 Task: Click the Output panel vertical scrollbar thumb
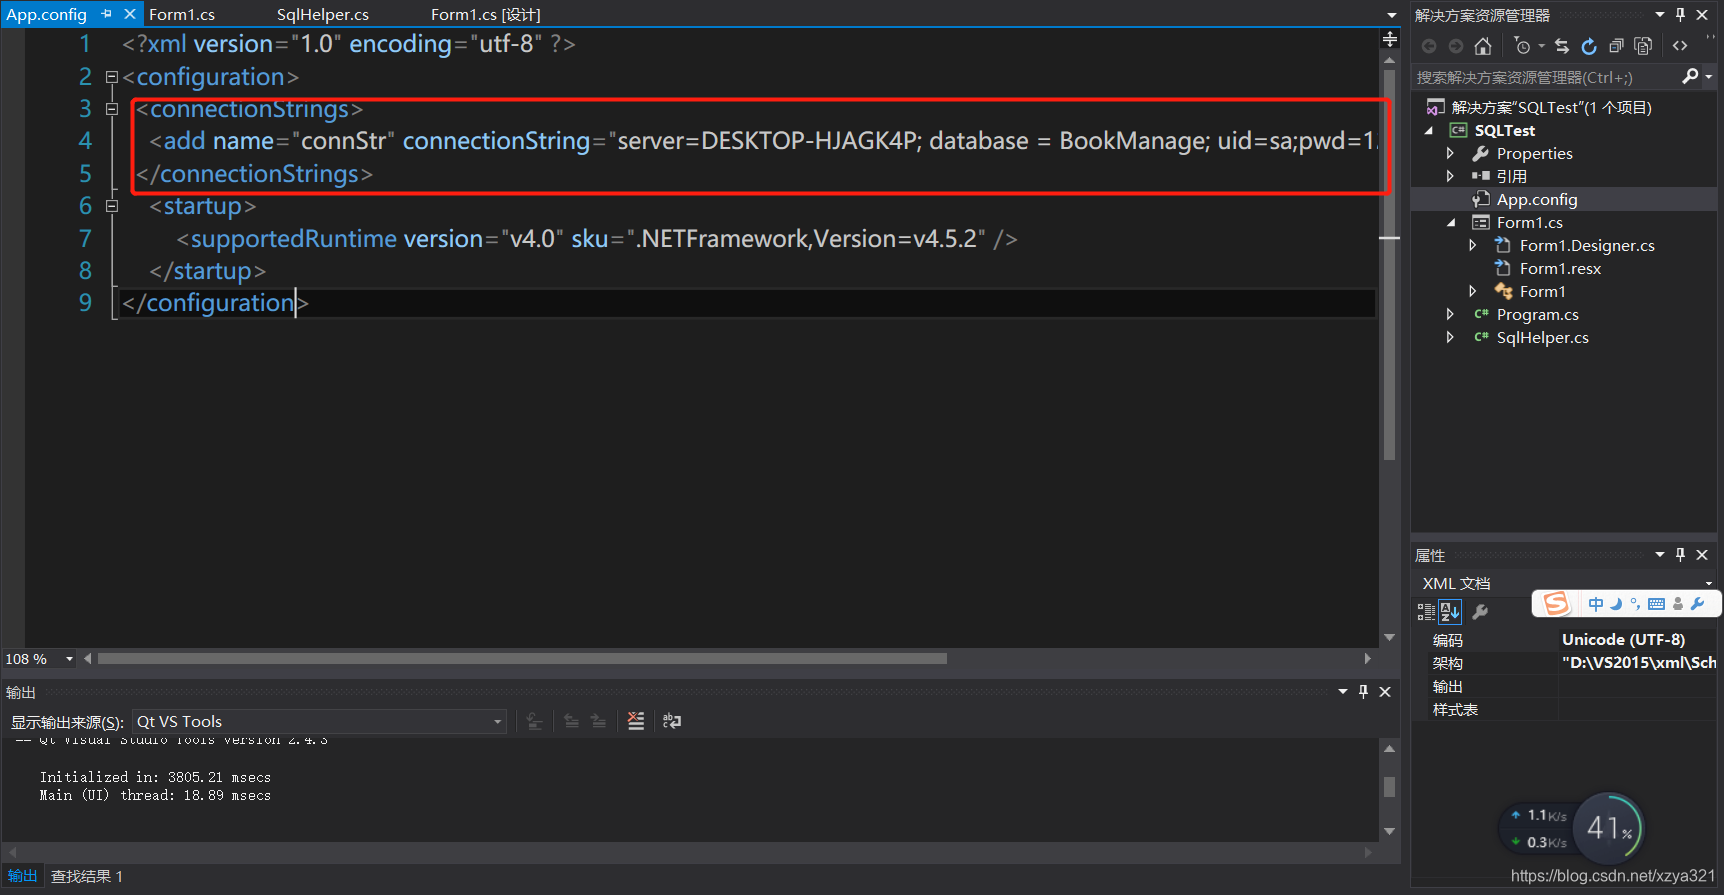pyautogui.click(x=1389, y=787)
